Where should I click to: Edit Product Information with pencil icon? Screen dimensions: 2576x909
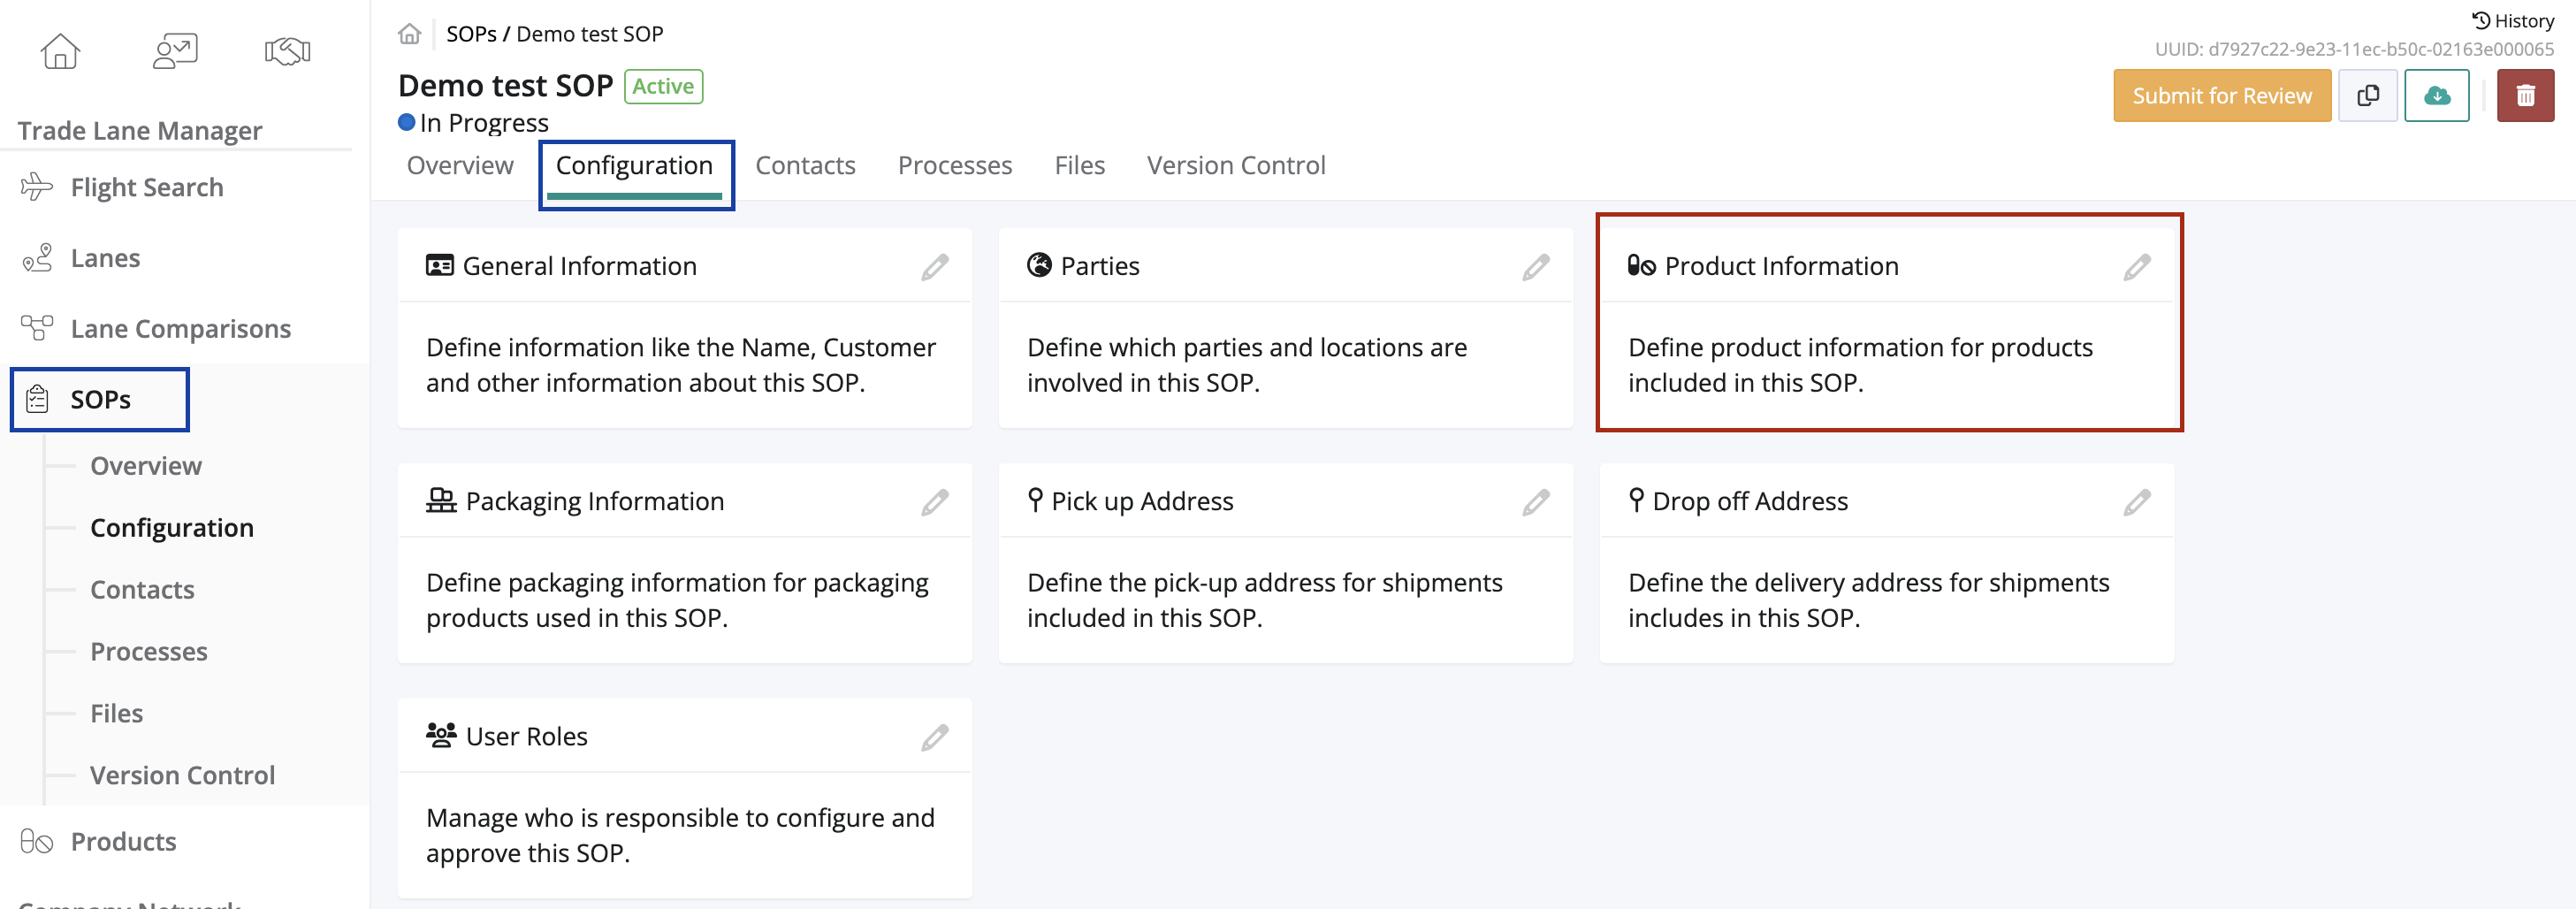point(2137,267)
